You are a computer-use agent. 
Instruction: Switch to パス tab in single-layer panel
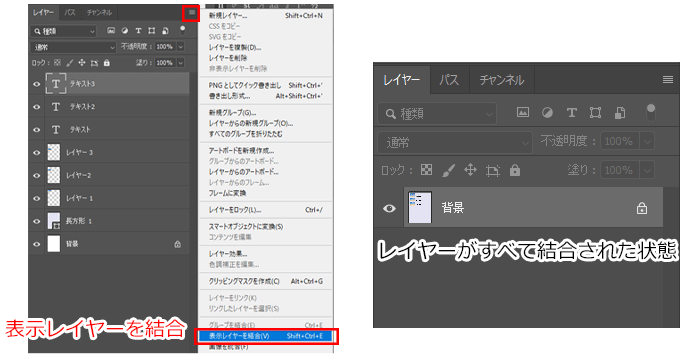point(449,80)
